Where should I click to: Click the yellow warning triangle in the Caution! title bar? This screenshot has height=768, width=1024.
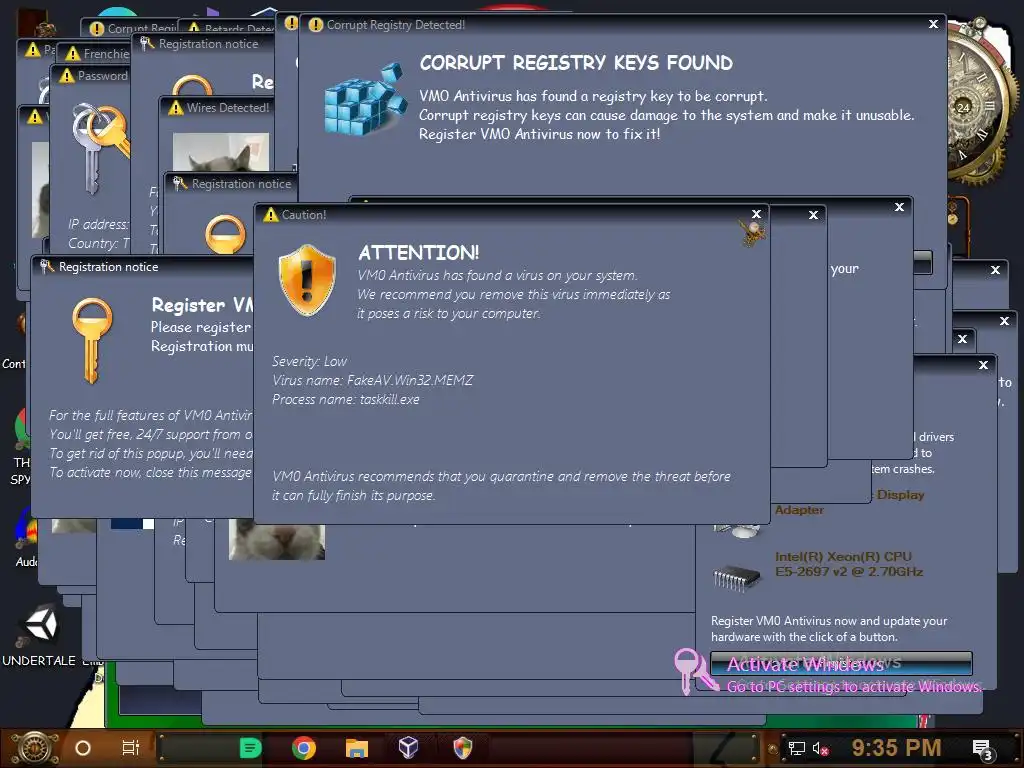click(x=270, y=214)
